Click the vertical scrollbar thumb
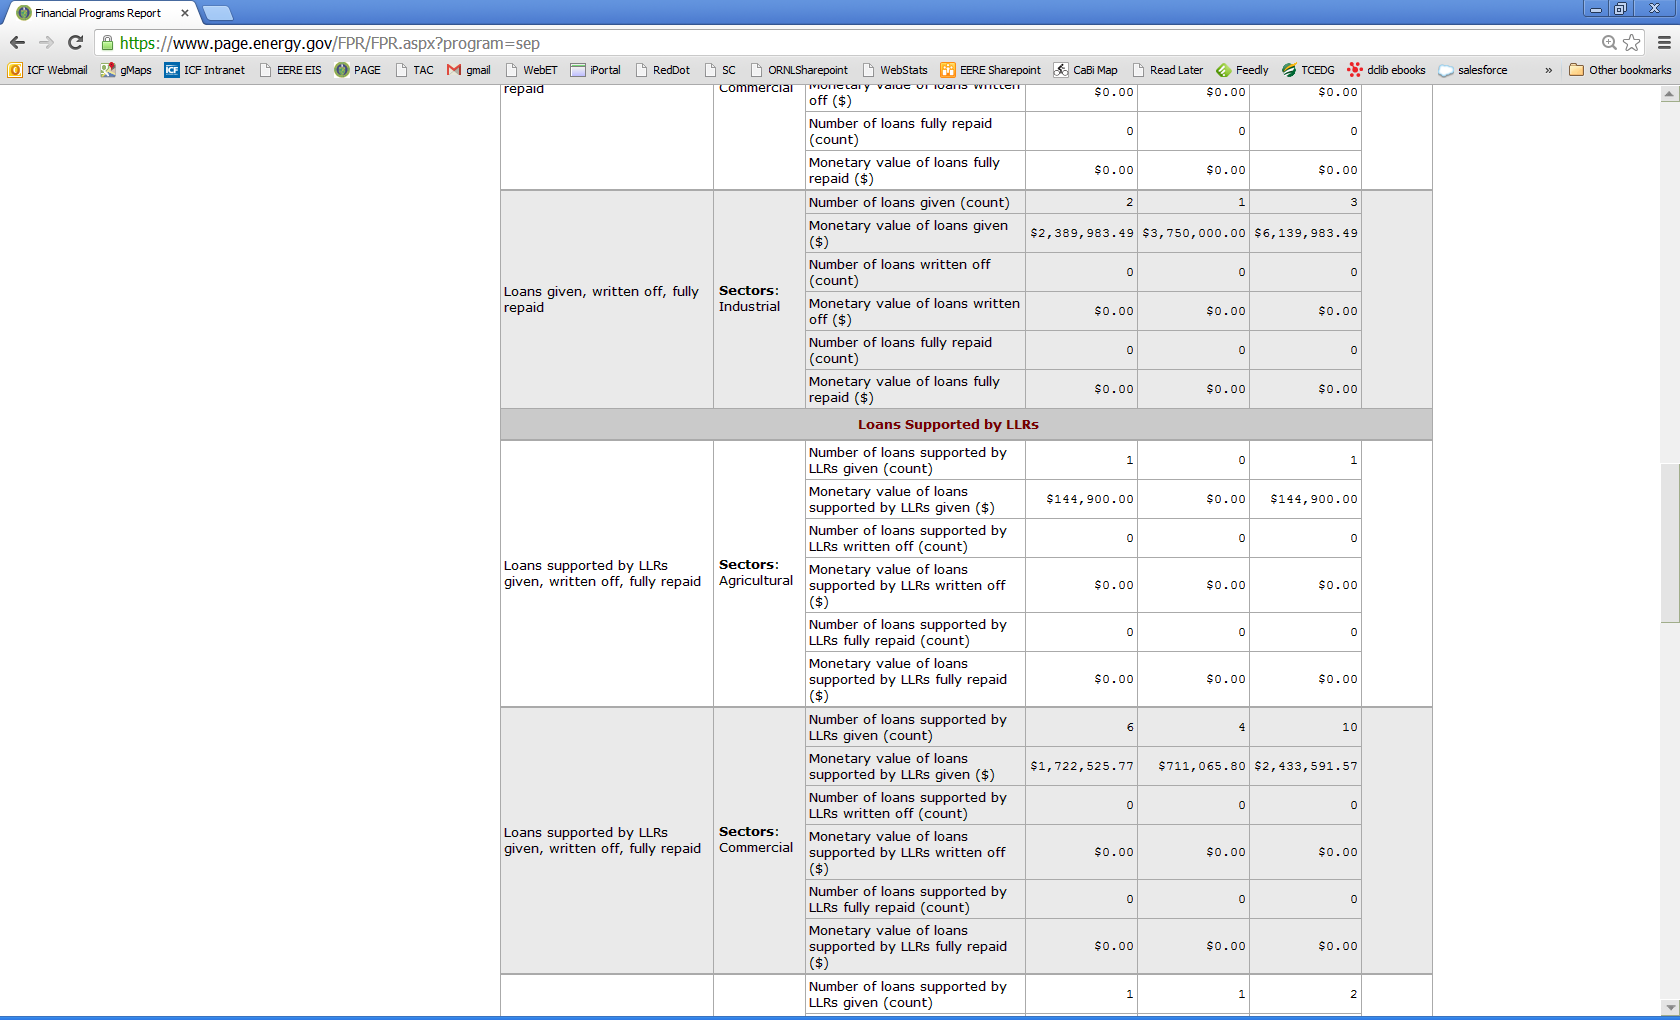The width and height of the screenshot is (1680, 1020). pos(1669,543)
